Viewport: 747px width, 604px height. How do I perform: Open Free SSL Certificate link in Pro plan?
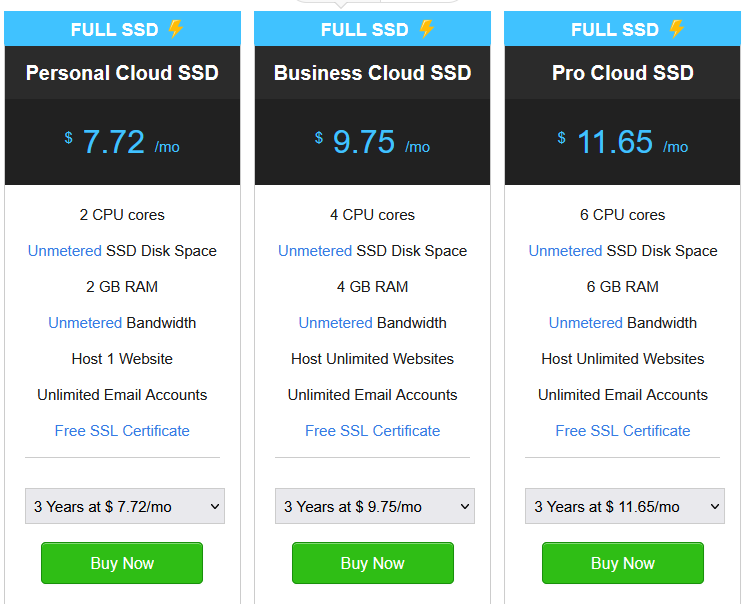(x=622, y=431)
